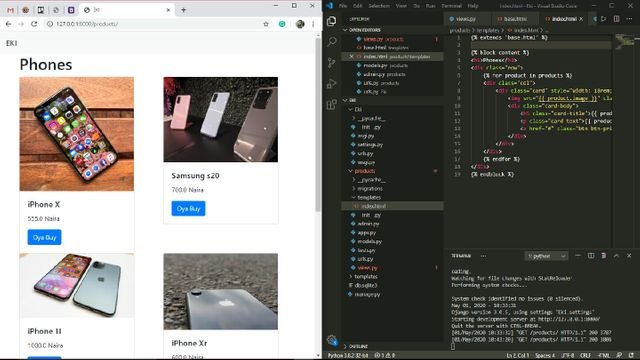The height and width of the screenshot is (360, 640).
Task: Close the terminal panel
Action: pos(629,256)
